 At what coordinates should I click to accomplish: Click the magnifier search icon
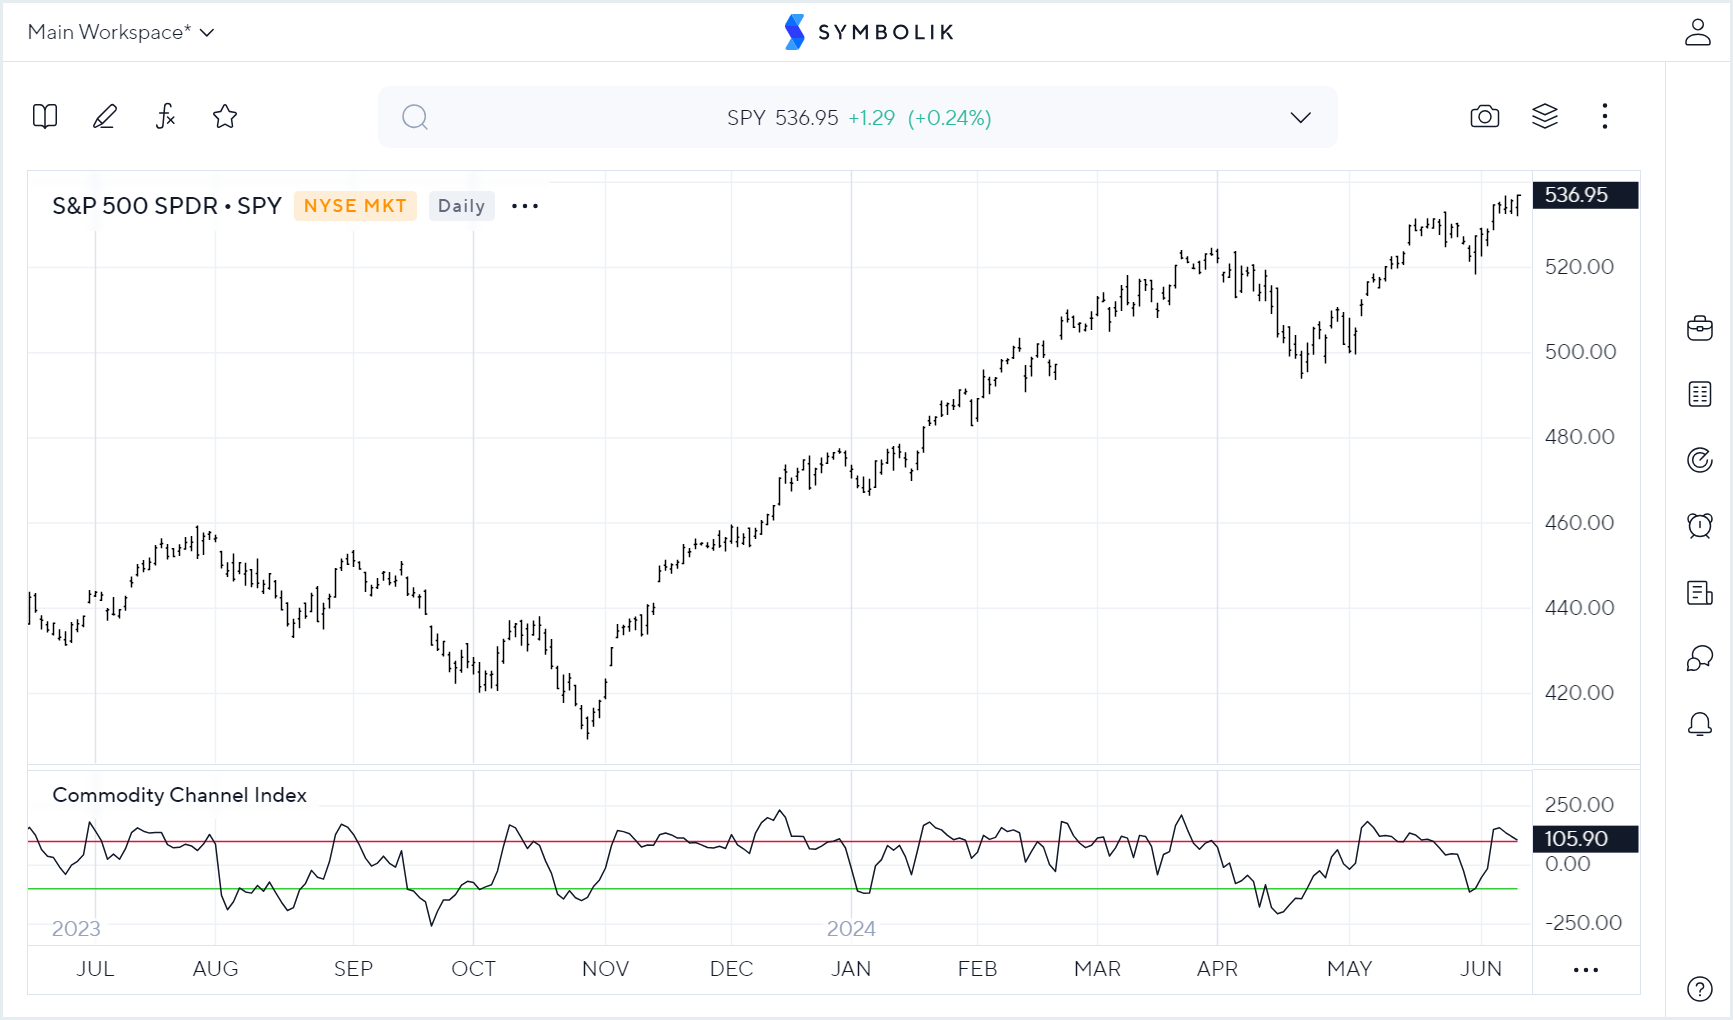click(415, 118)
